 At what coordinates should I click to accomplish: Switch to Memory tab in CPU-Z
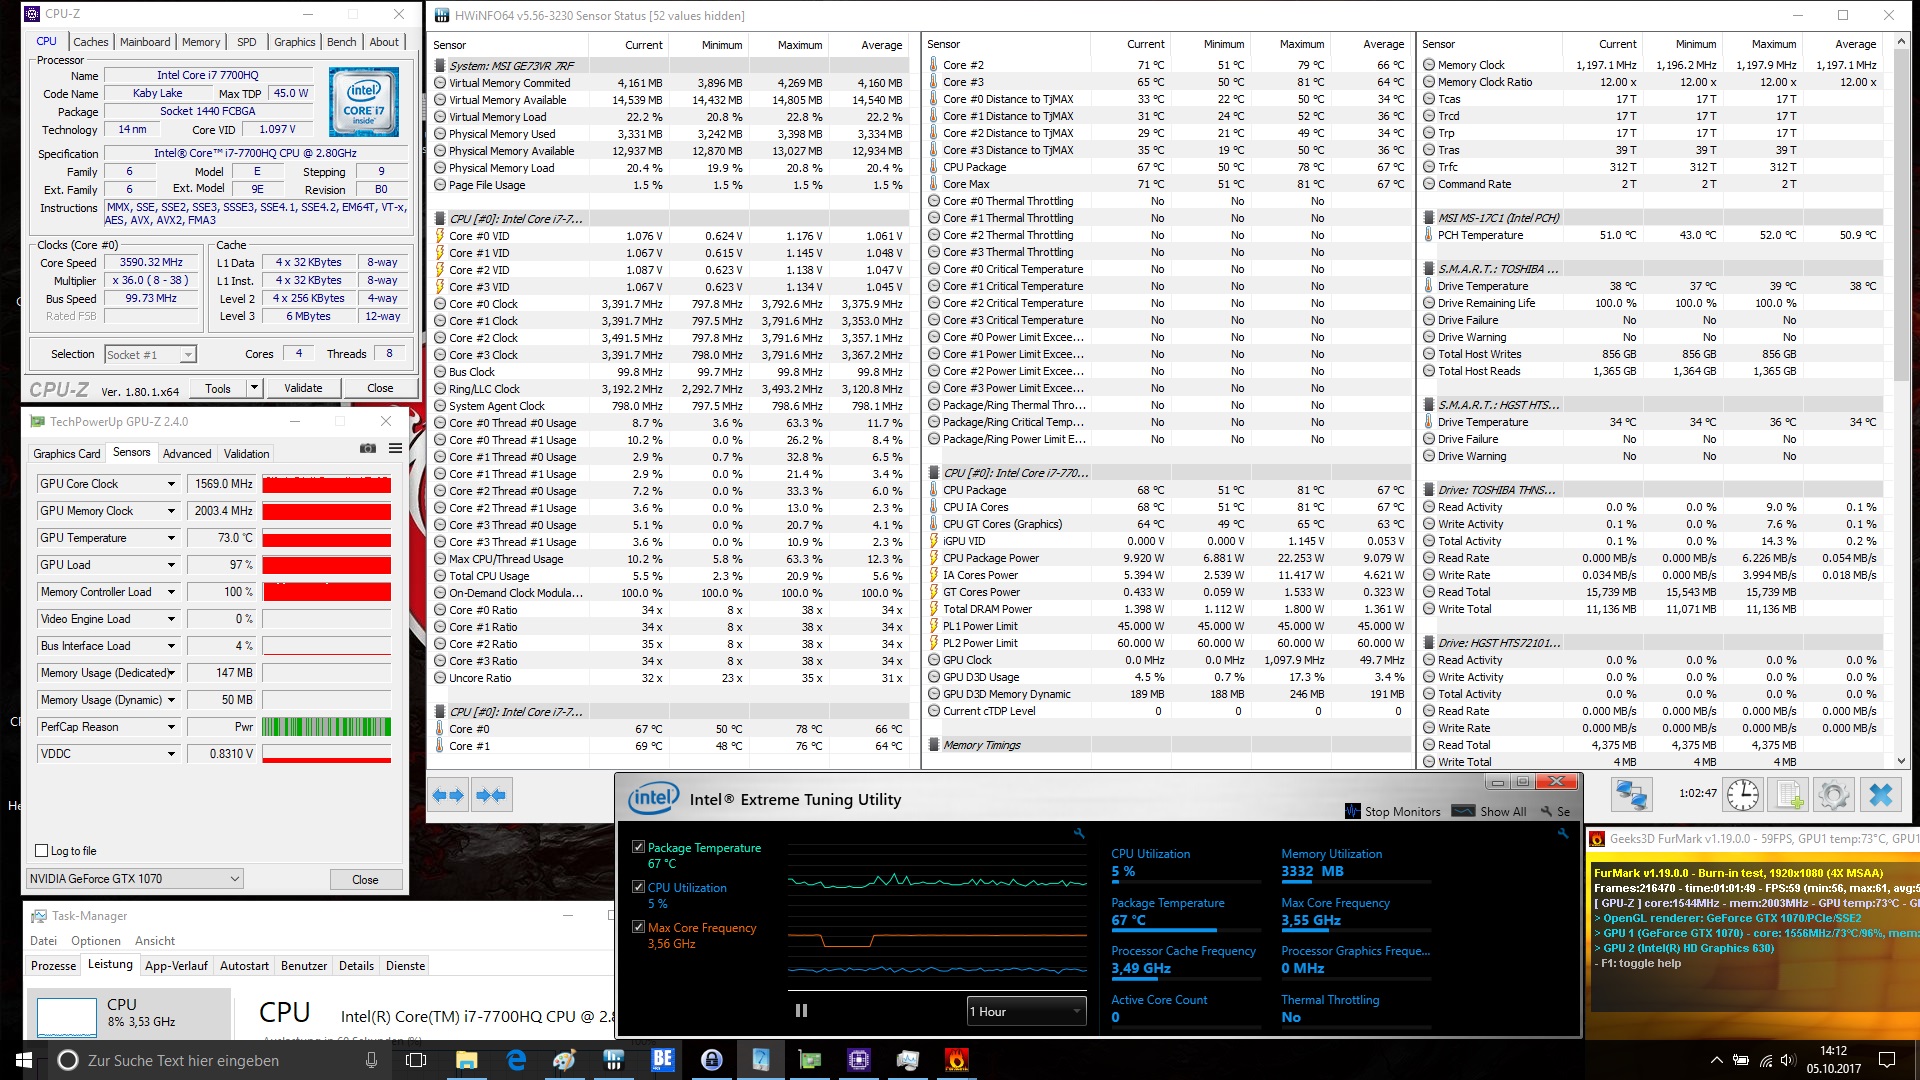click(201, 42)
